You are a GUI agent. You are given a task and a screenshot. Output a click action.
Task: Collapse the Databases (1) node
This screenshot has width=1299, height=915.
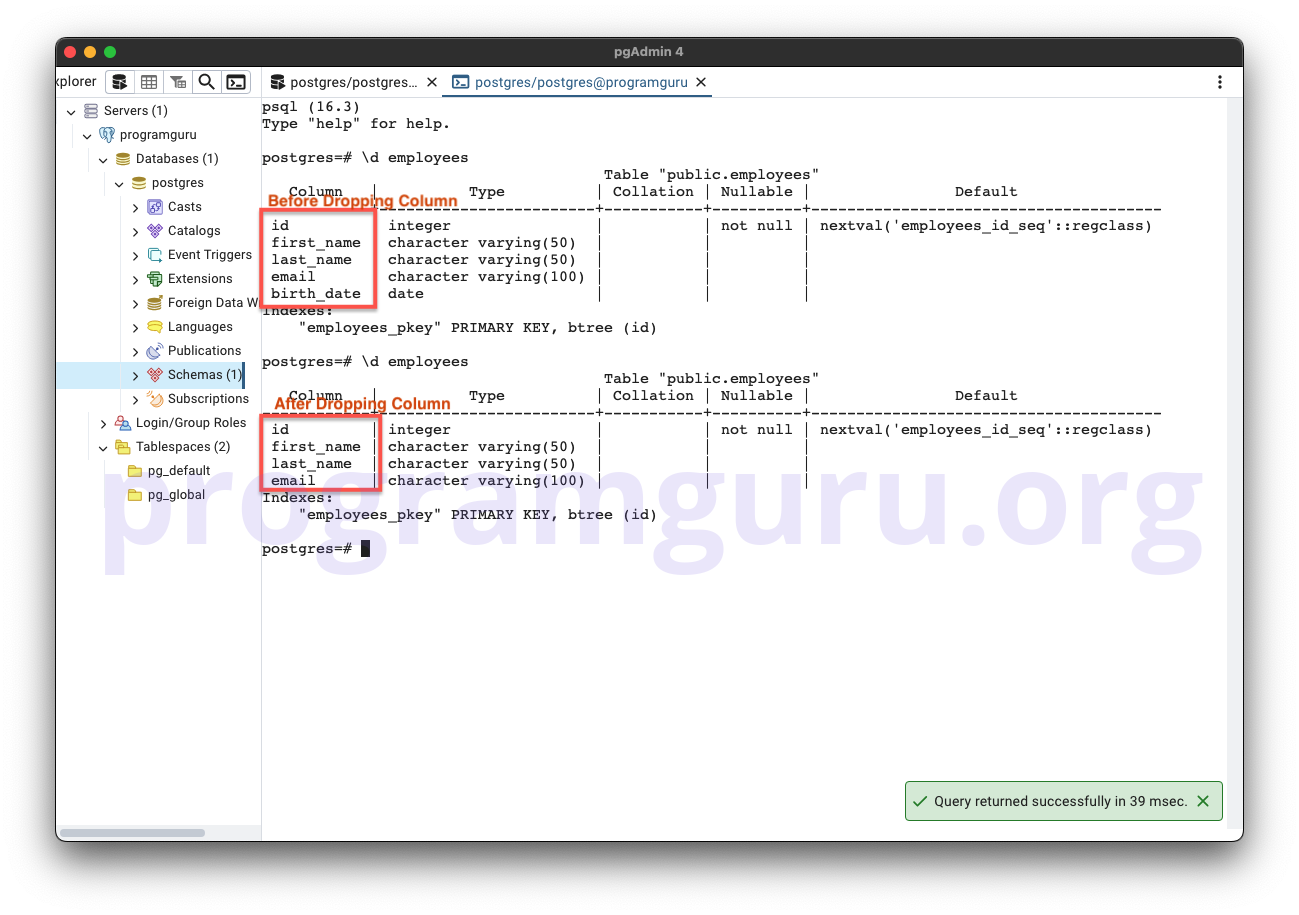tap(103, 160)
